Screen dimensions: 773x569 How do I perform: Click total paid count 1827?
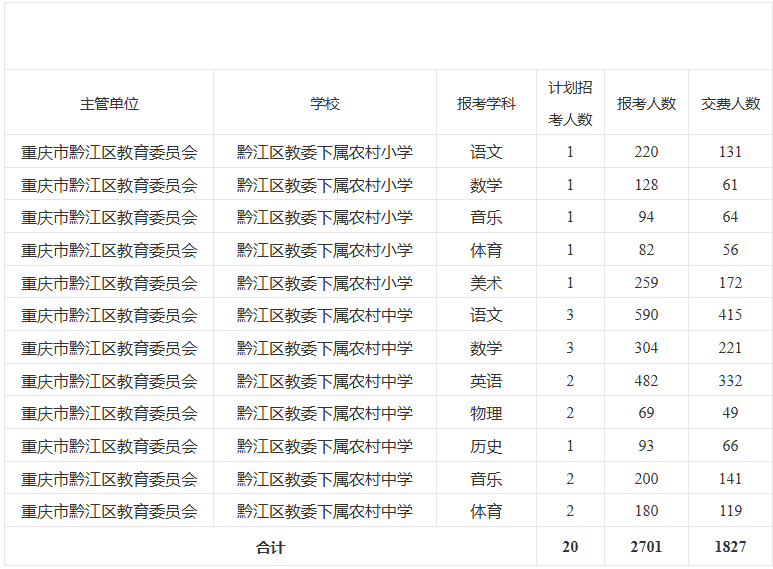730,547
